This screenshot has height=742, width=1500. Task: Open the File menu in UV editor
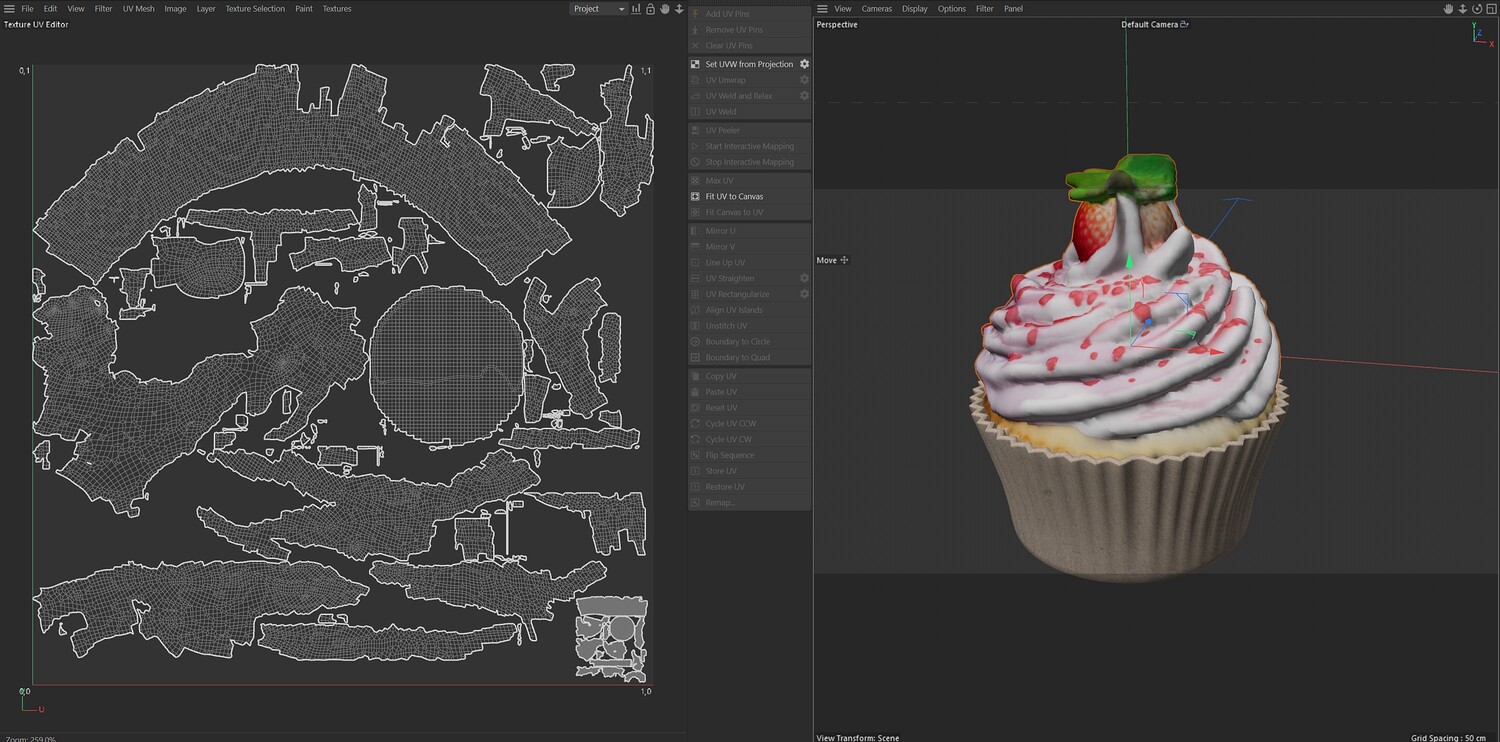click(x=27, y=9)
